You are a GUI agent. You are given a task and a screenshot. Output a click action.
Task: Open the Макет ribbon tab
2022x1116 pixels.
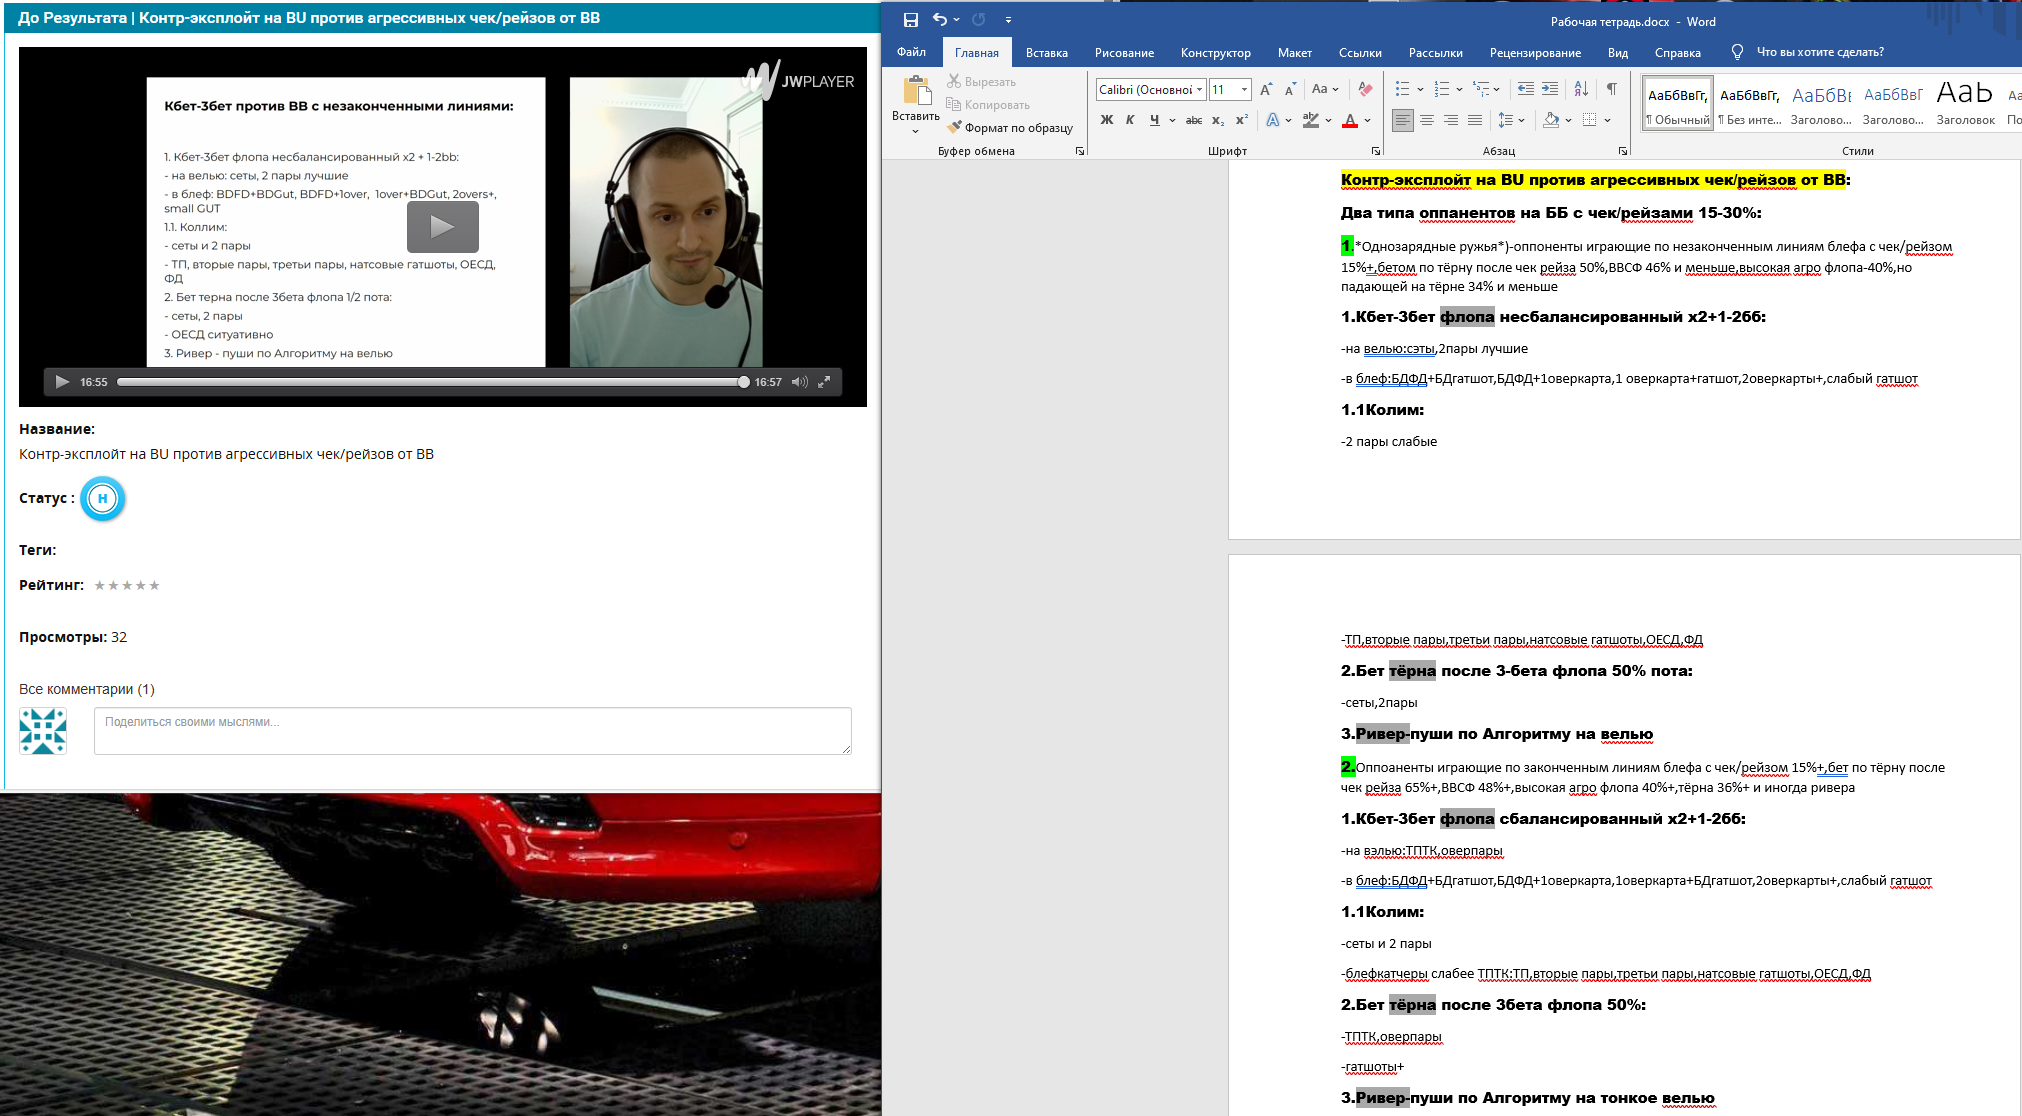1294,53
